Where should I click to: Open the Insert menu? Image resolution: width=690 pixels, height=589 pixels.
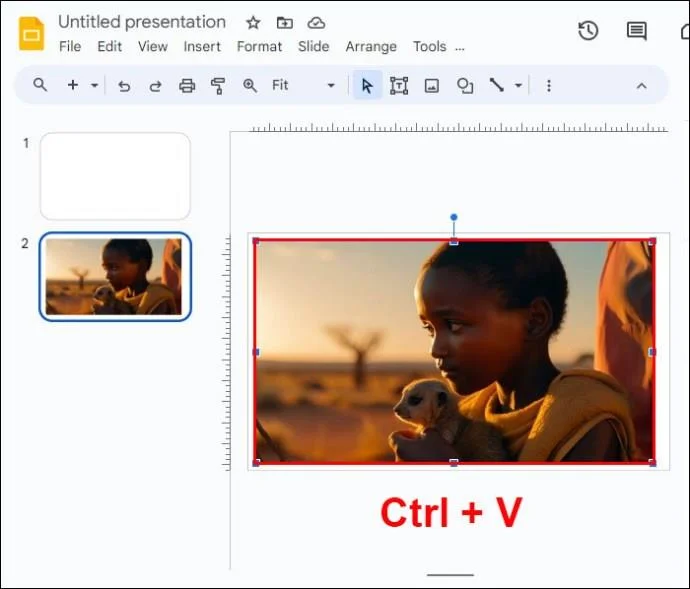[202, 47]
